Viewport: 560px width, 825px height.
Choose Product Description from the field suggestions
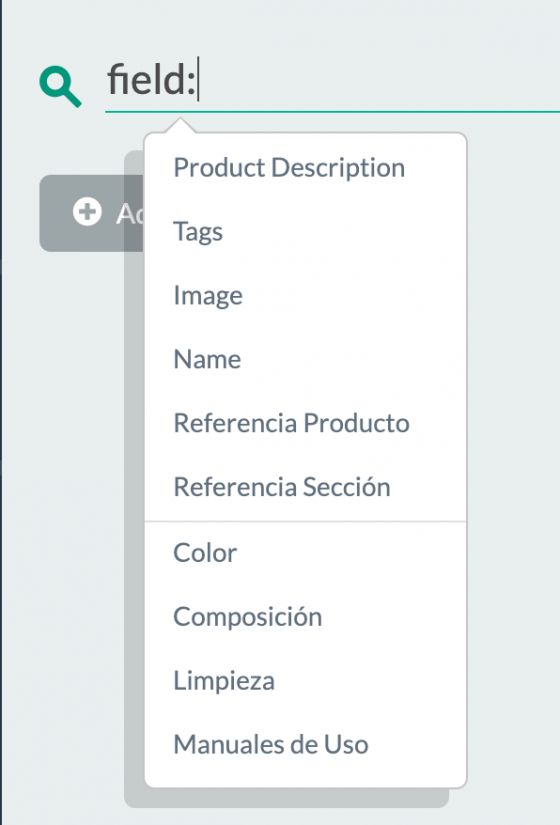pos(289,168)
